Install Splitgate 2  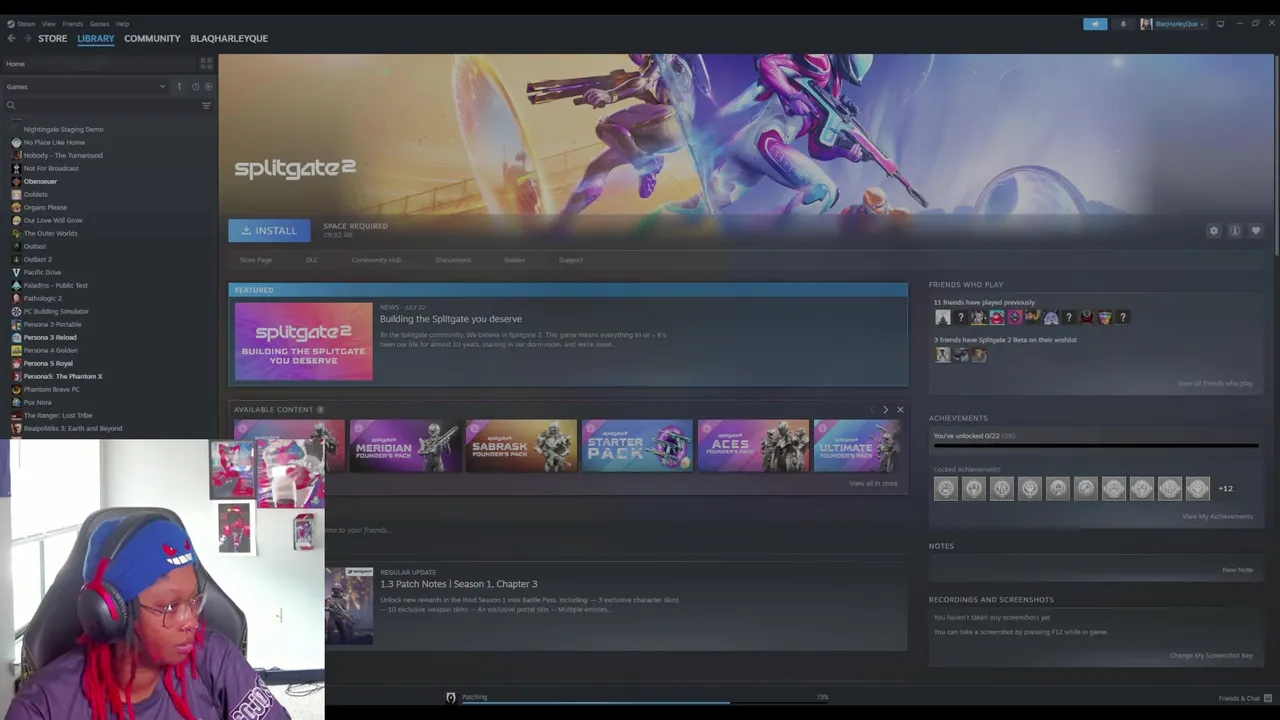269,231
